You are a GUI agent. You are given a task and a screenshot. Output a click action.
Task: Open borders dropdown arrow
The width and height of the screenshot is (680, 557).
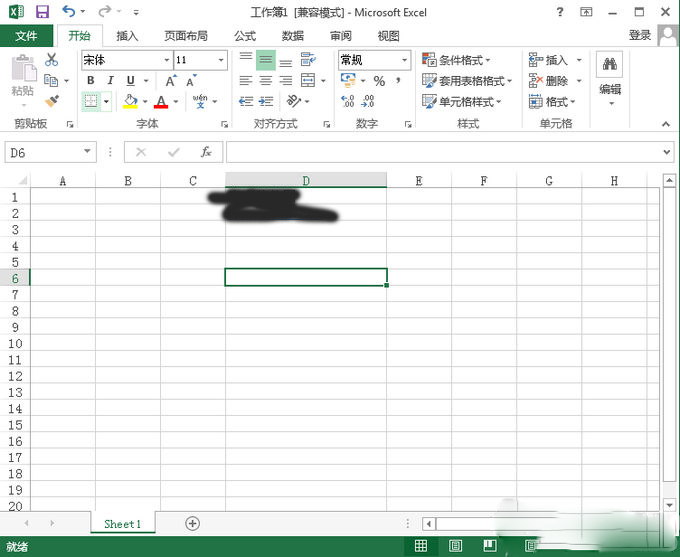coord(107,102)
